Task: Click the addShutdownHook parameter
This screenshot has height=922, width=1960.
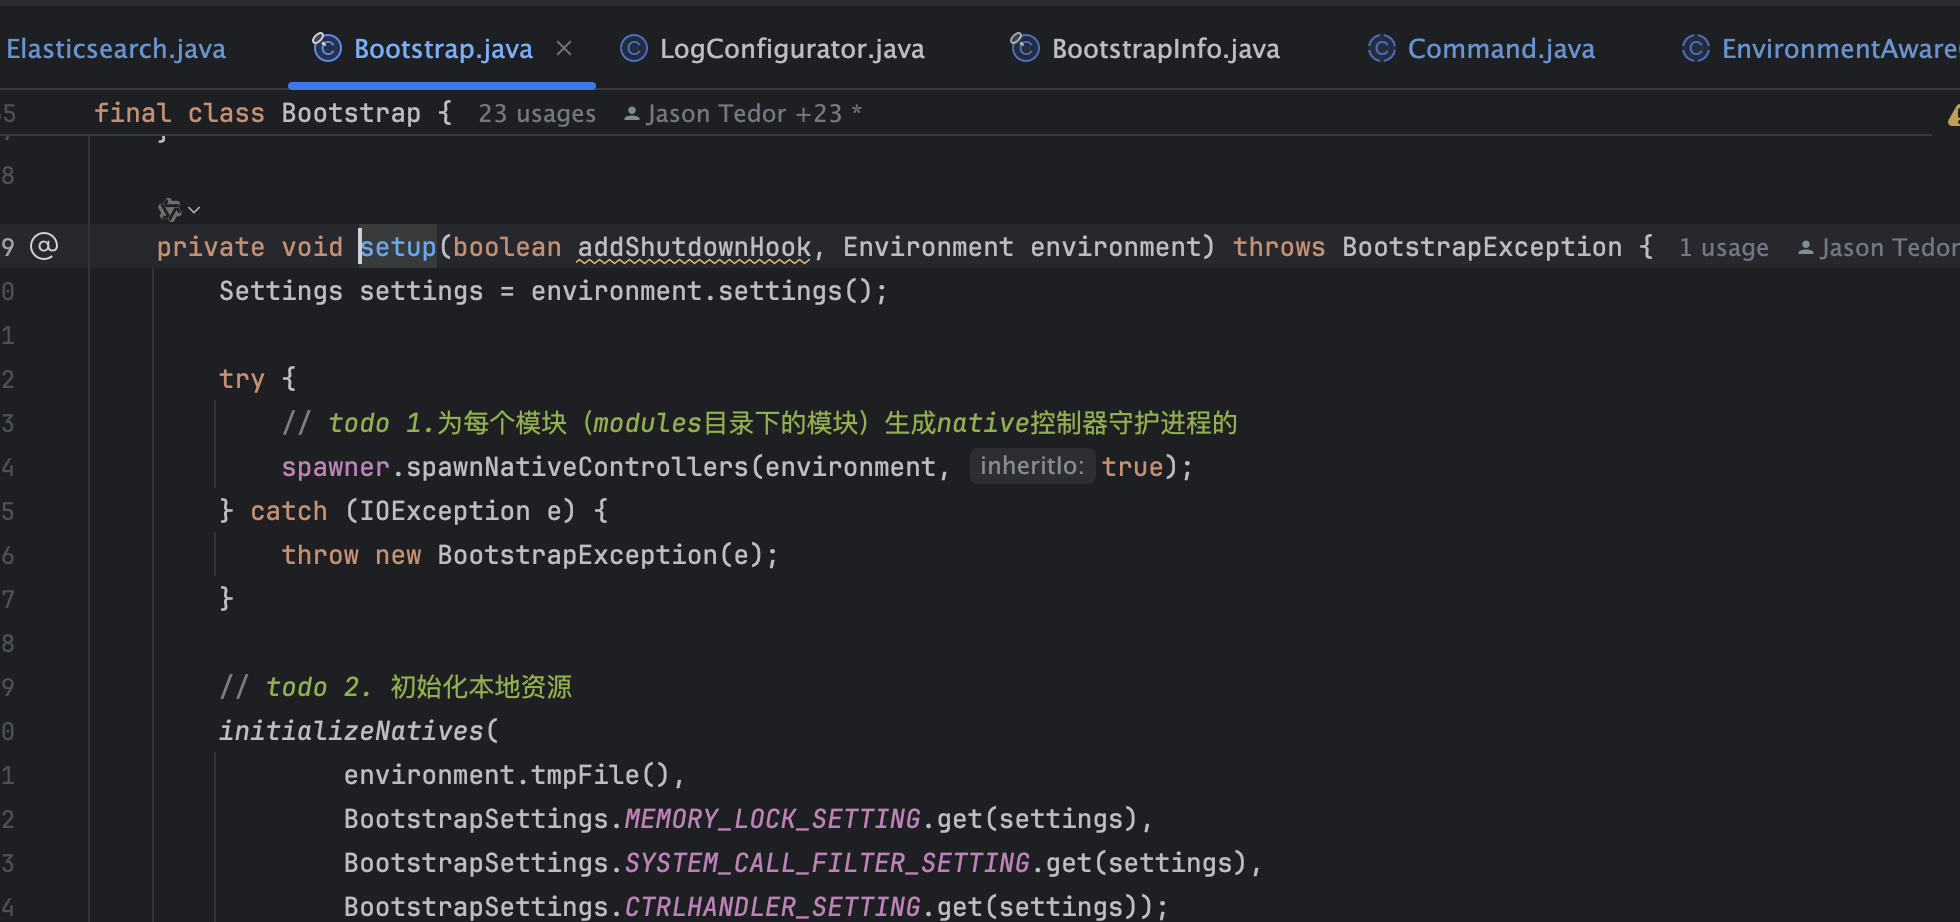Action: pos(694,247)
